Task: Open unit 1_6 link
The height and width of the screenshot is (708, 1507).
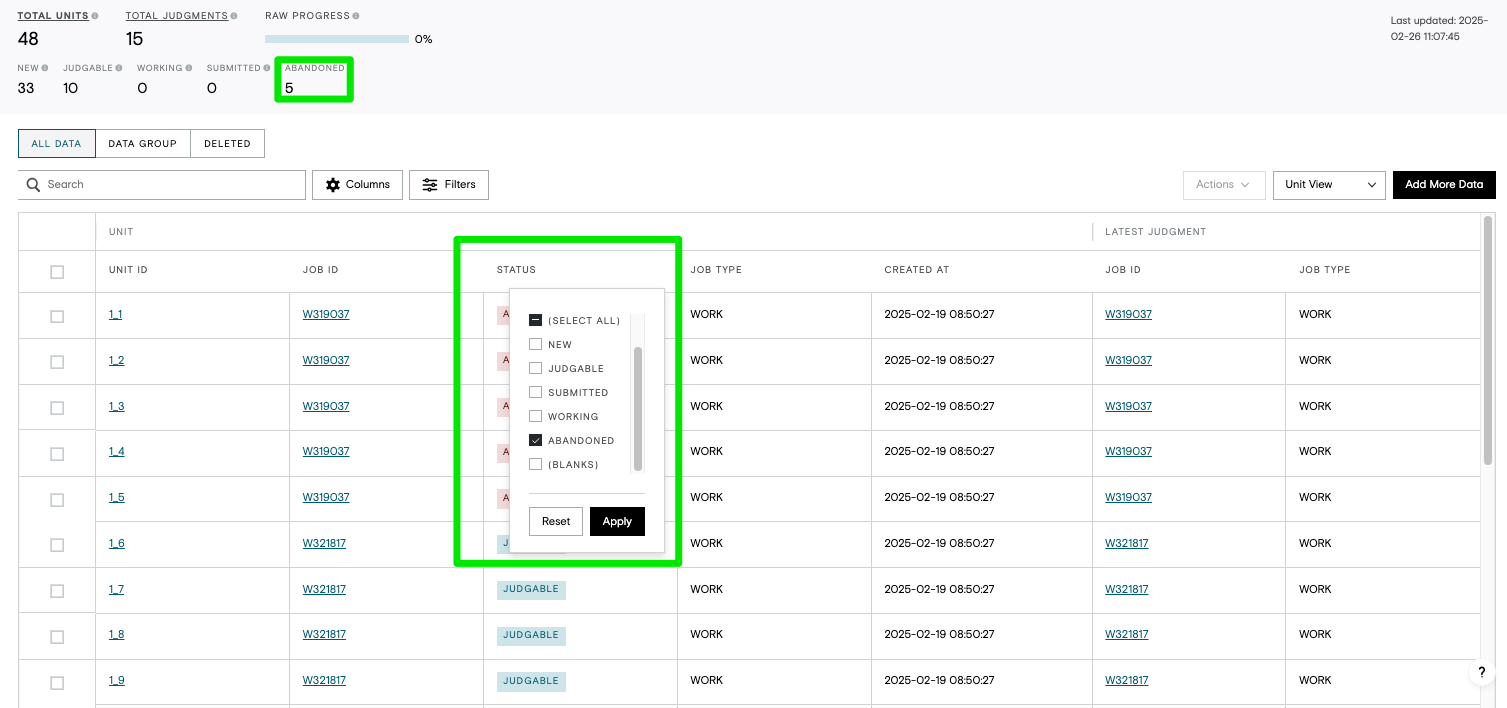Action: click(117, 543)
